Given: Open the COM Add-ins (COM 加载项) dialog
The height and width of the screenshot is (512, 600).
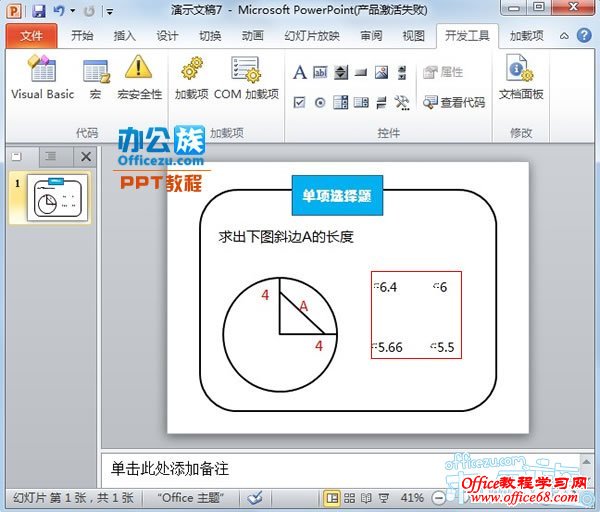Looking at the screenshot, I should point(246,78).
